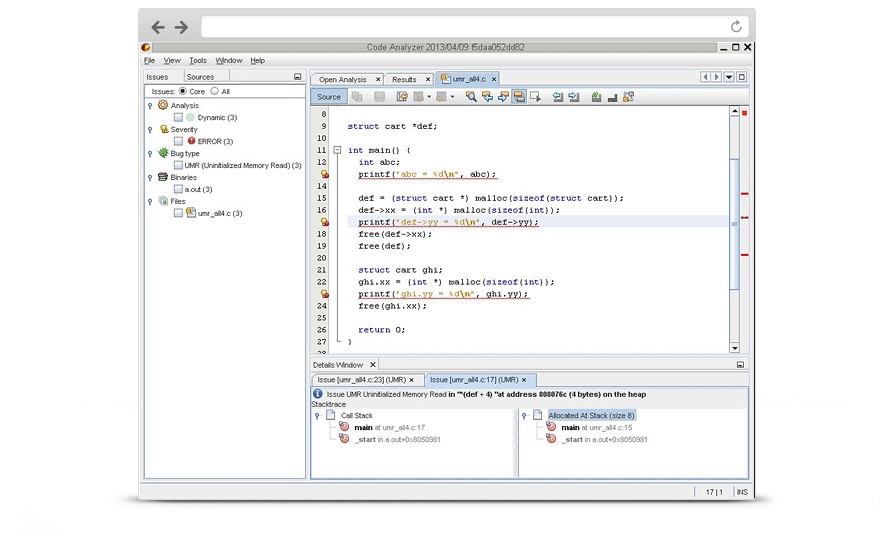Click Find Previous Occurrence toolbar icon
This screenshot has height=533, width=880.
click(487, 97)
